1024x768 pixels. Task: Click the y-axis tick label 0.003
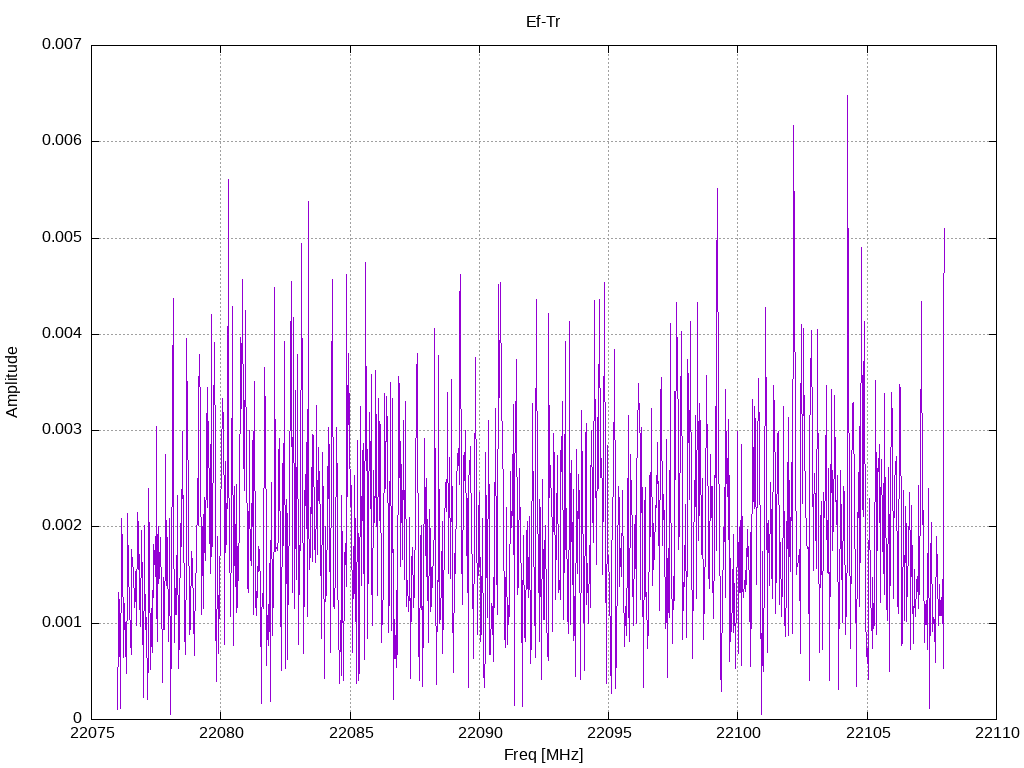[62, 429]
